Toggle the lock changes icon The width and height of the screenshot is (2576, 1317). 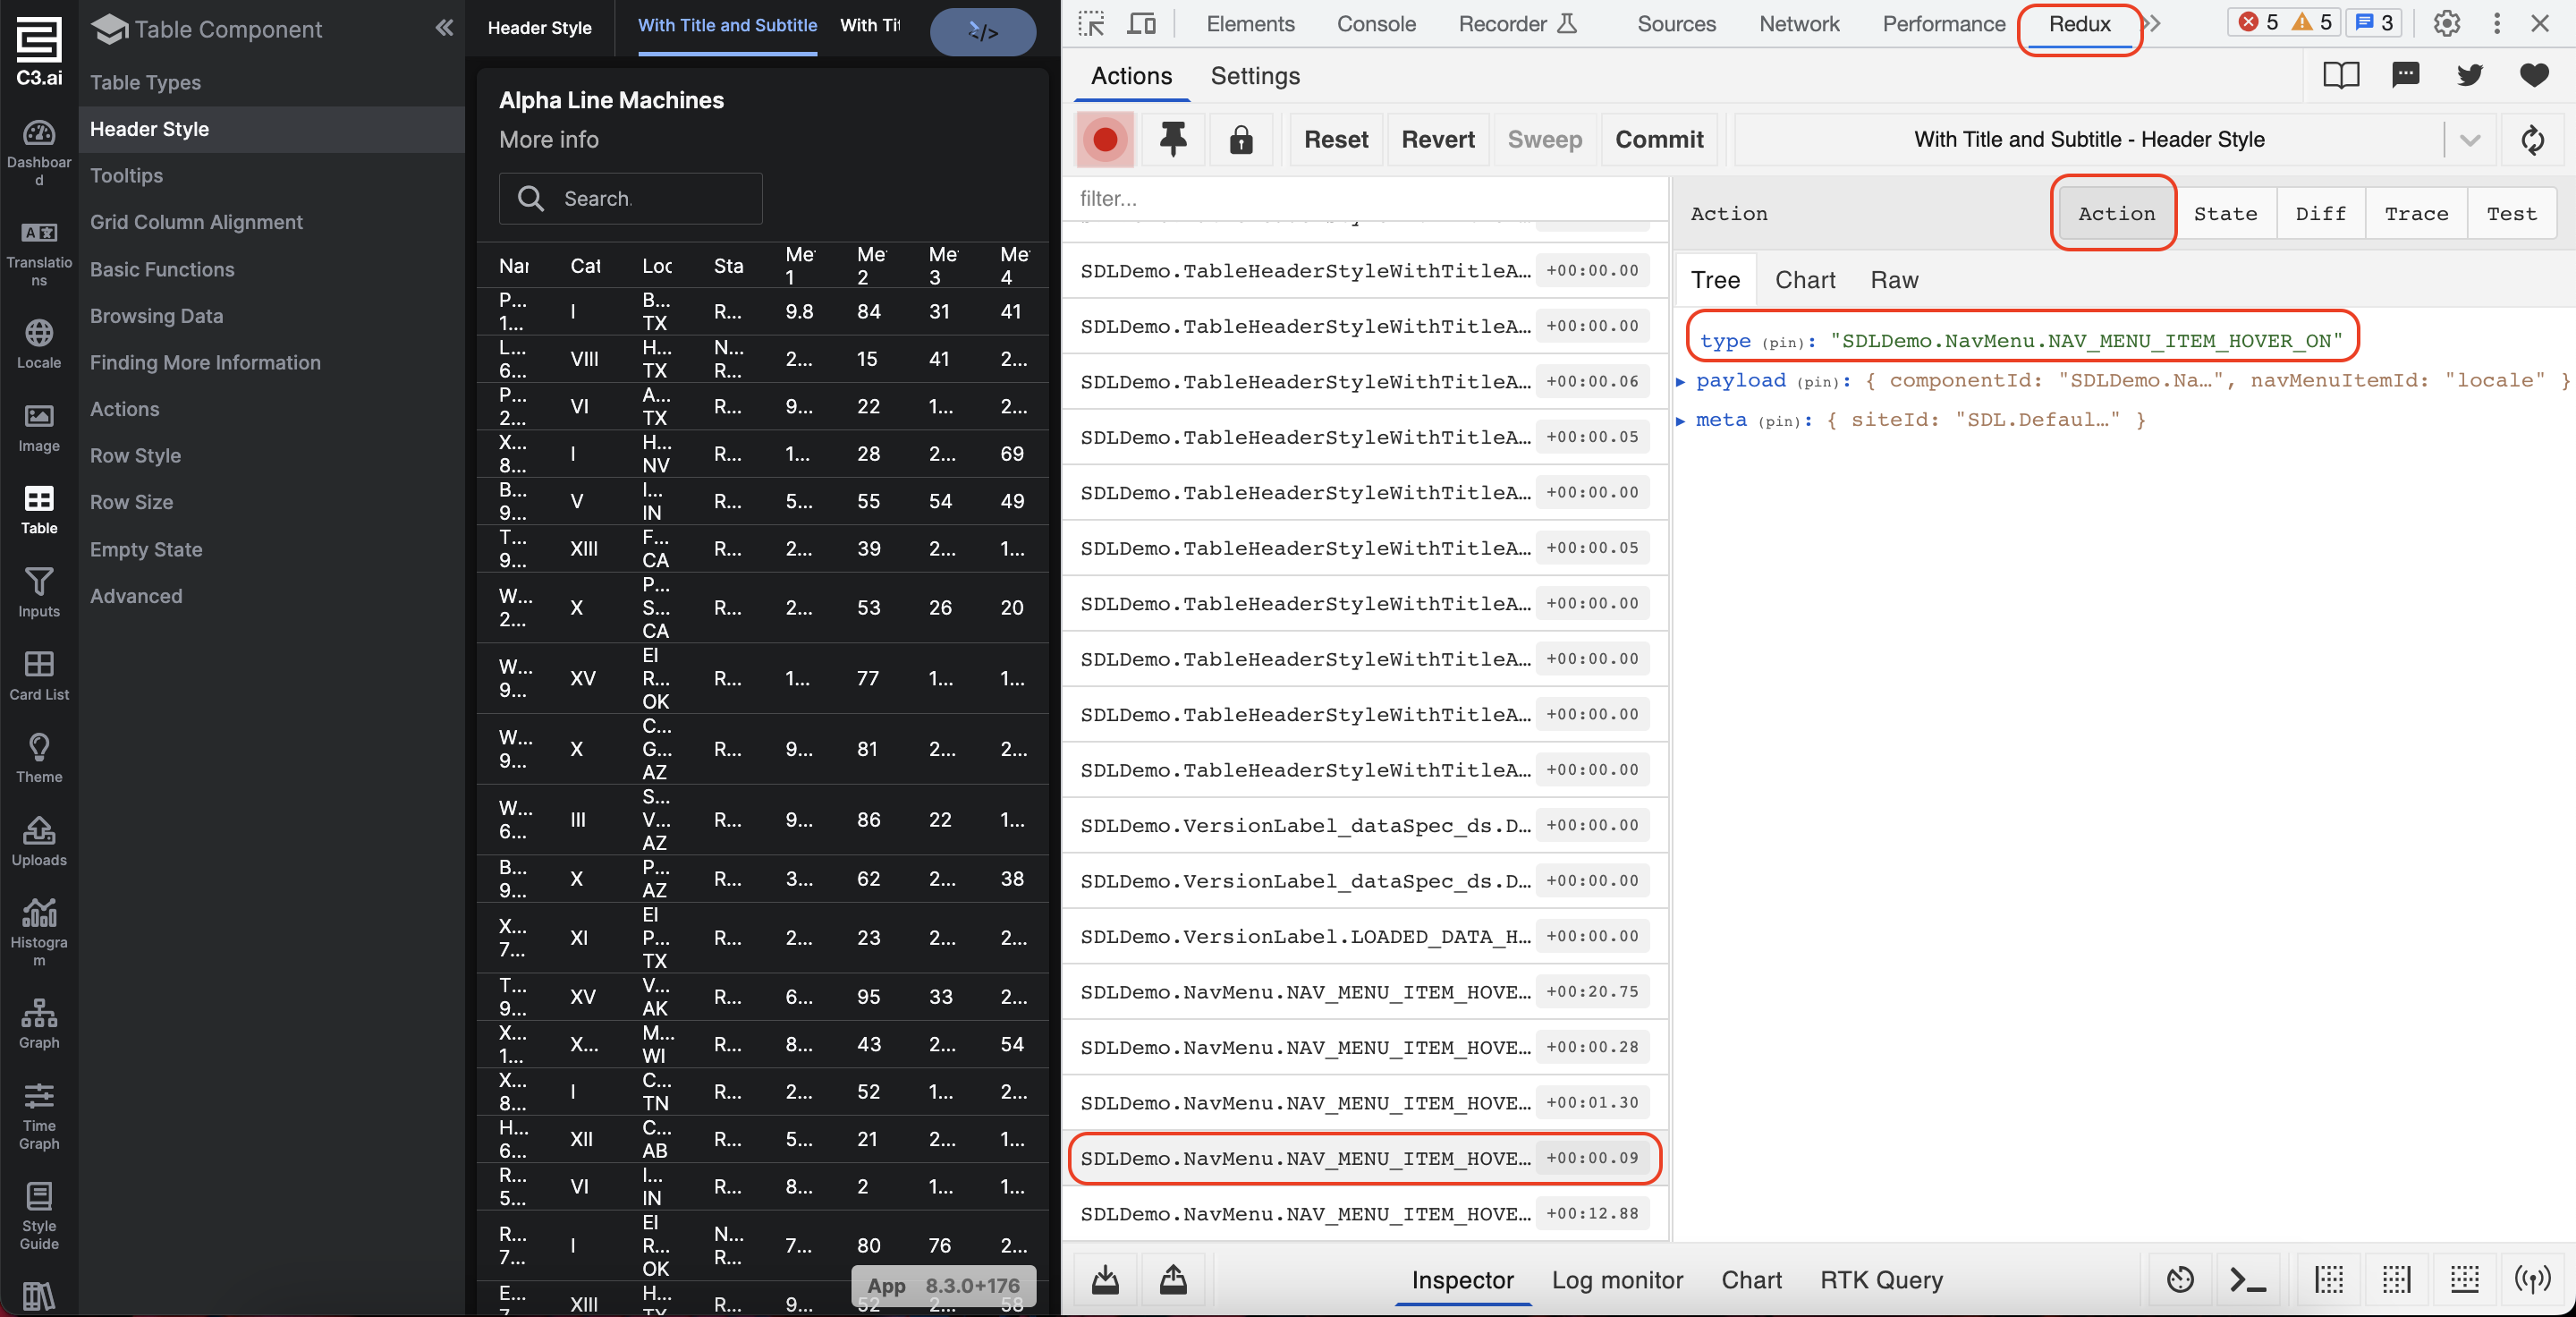[x=1240, y=139]
